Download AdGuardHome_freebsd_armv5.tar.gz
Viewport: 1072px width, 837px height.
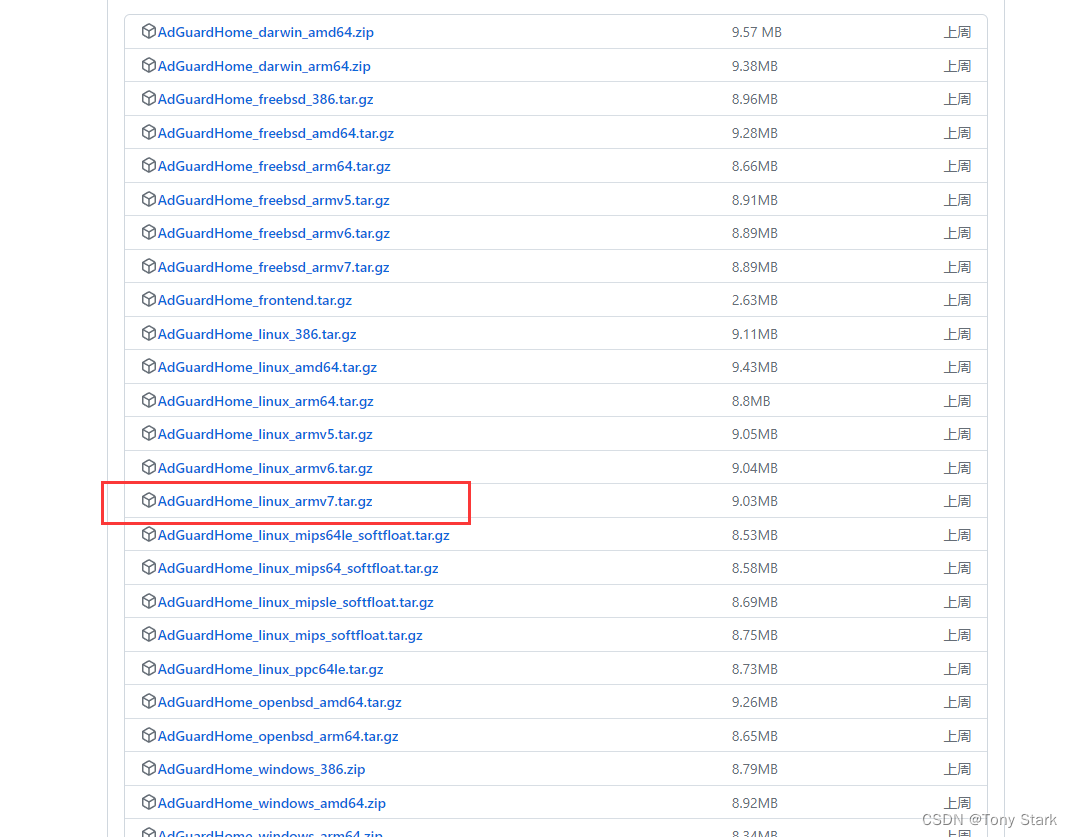[x=273, y=200]
